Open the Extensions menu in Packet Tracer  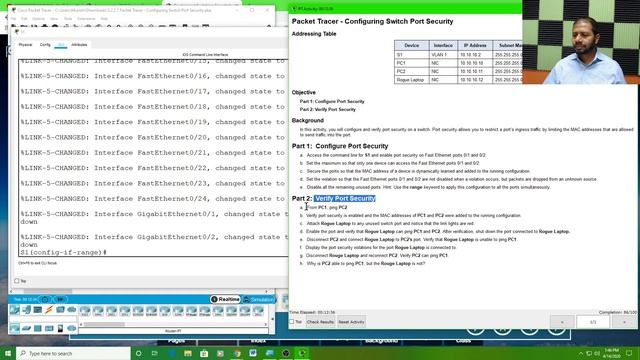[86, 18]
